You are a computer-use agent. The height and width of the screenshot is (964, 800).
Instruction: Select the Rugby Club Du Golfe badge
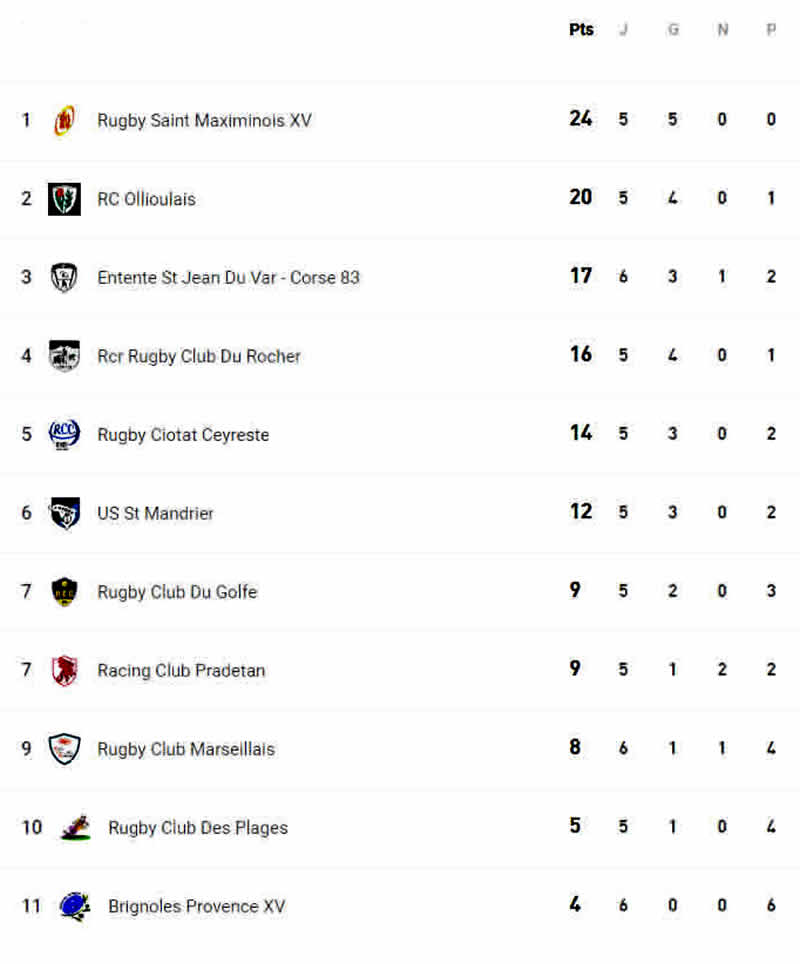pos(65,591)
